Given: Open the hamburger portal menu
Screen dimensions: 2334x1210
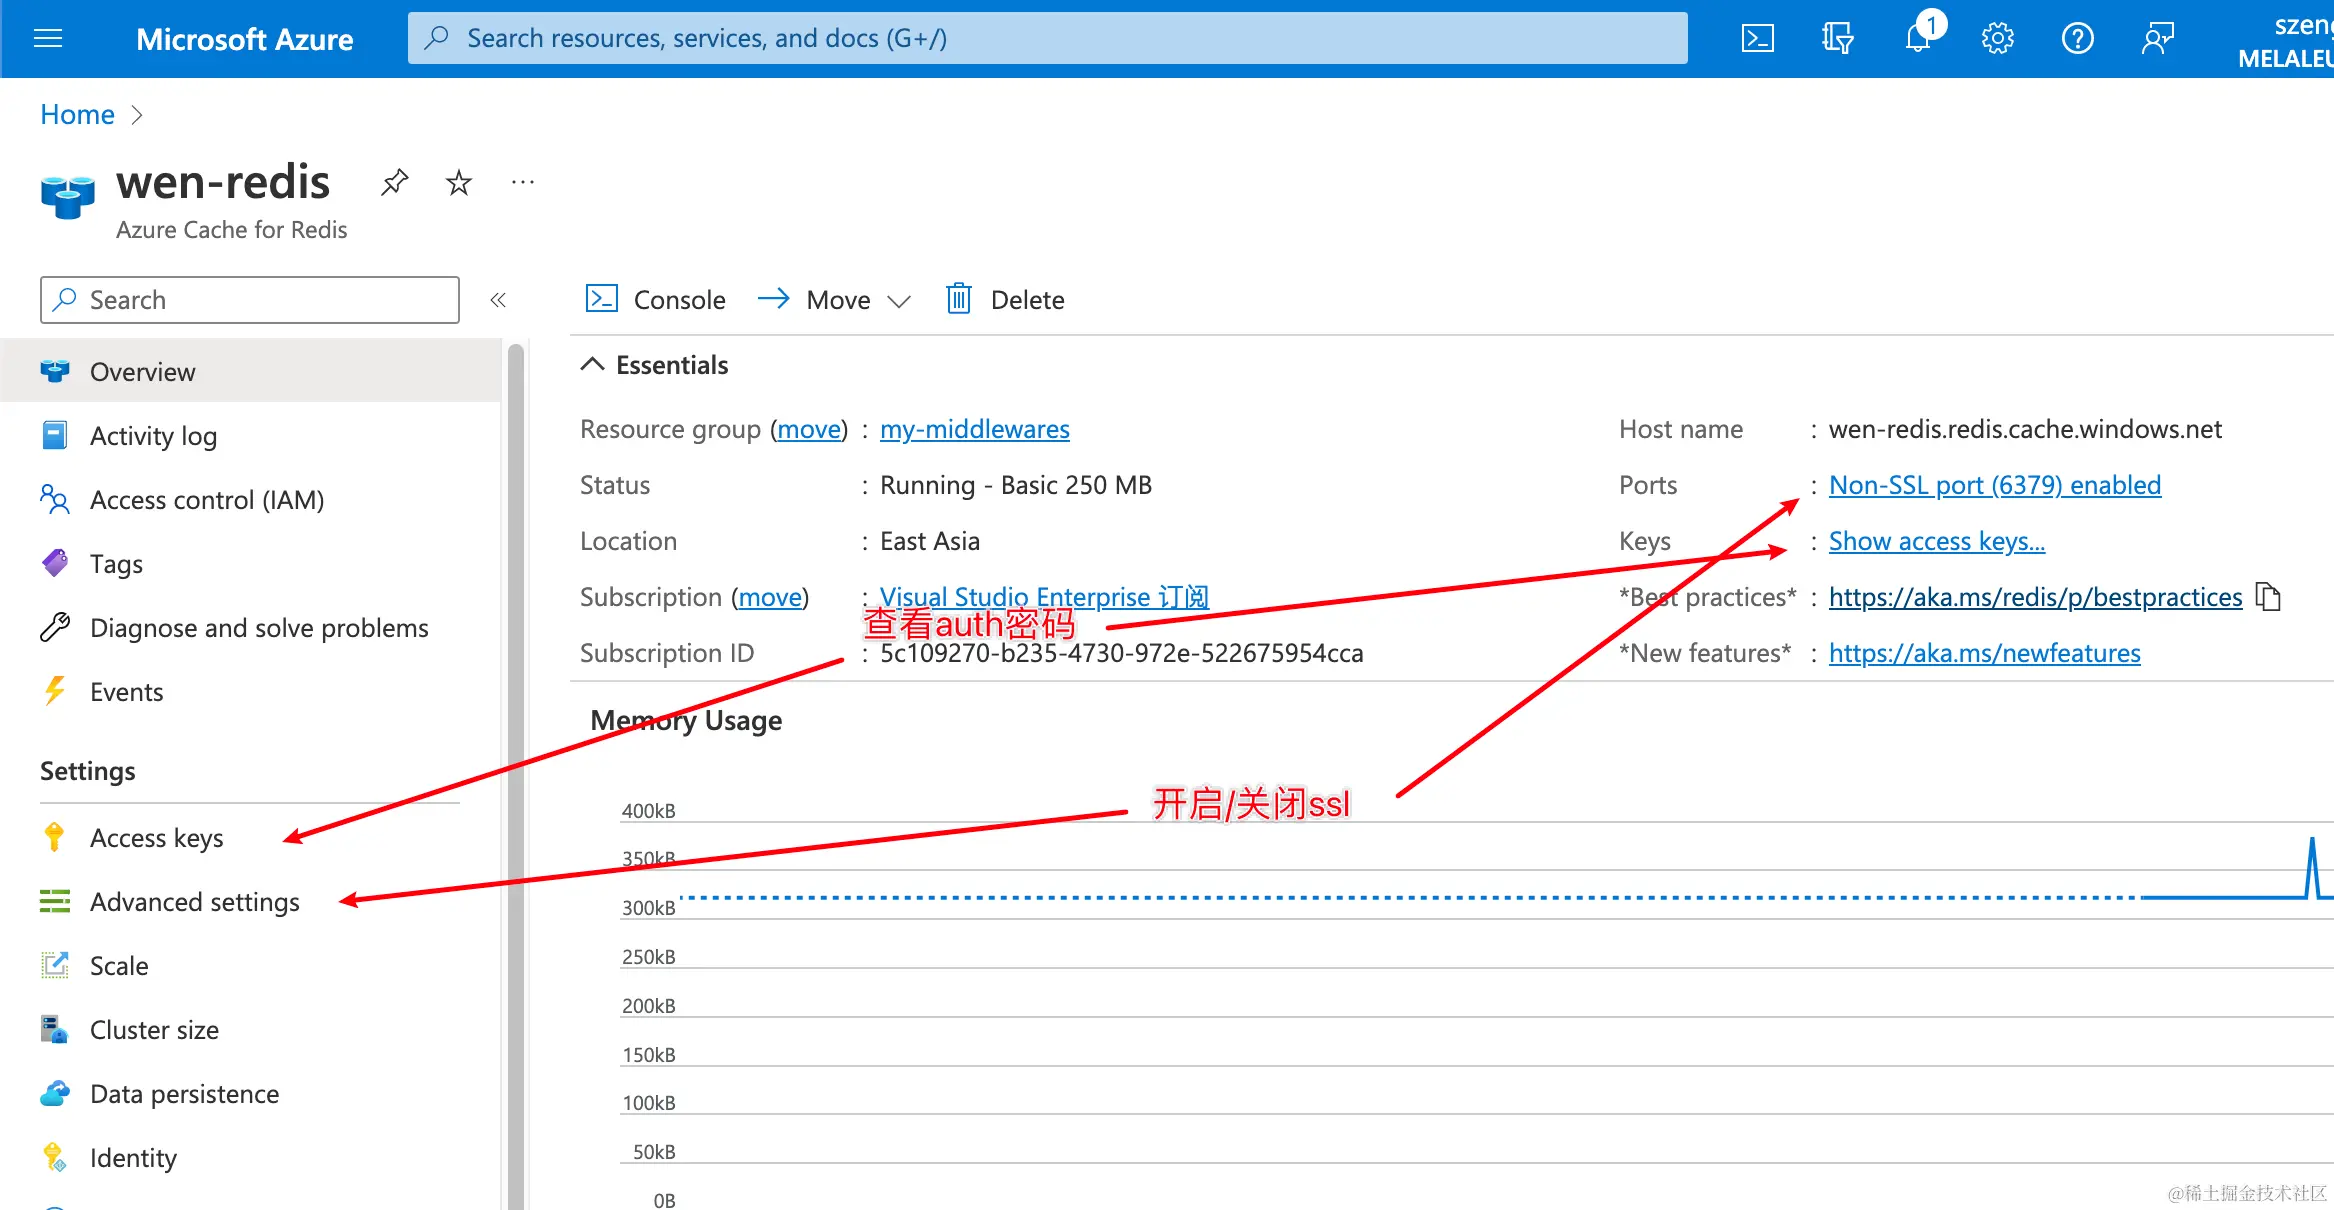Looking at the screenshot, I should pos(48,39).
